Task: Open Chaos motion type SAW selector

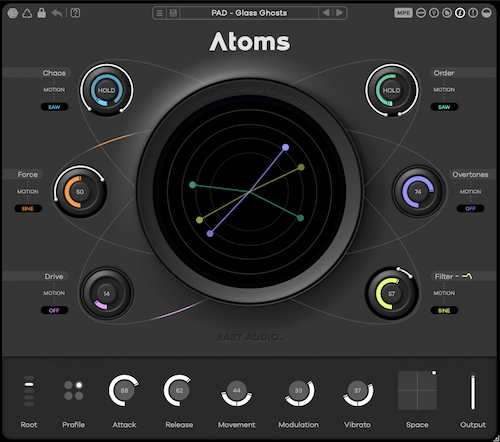Action: tap(54, 107)
